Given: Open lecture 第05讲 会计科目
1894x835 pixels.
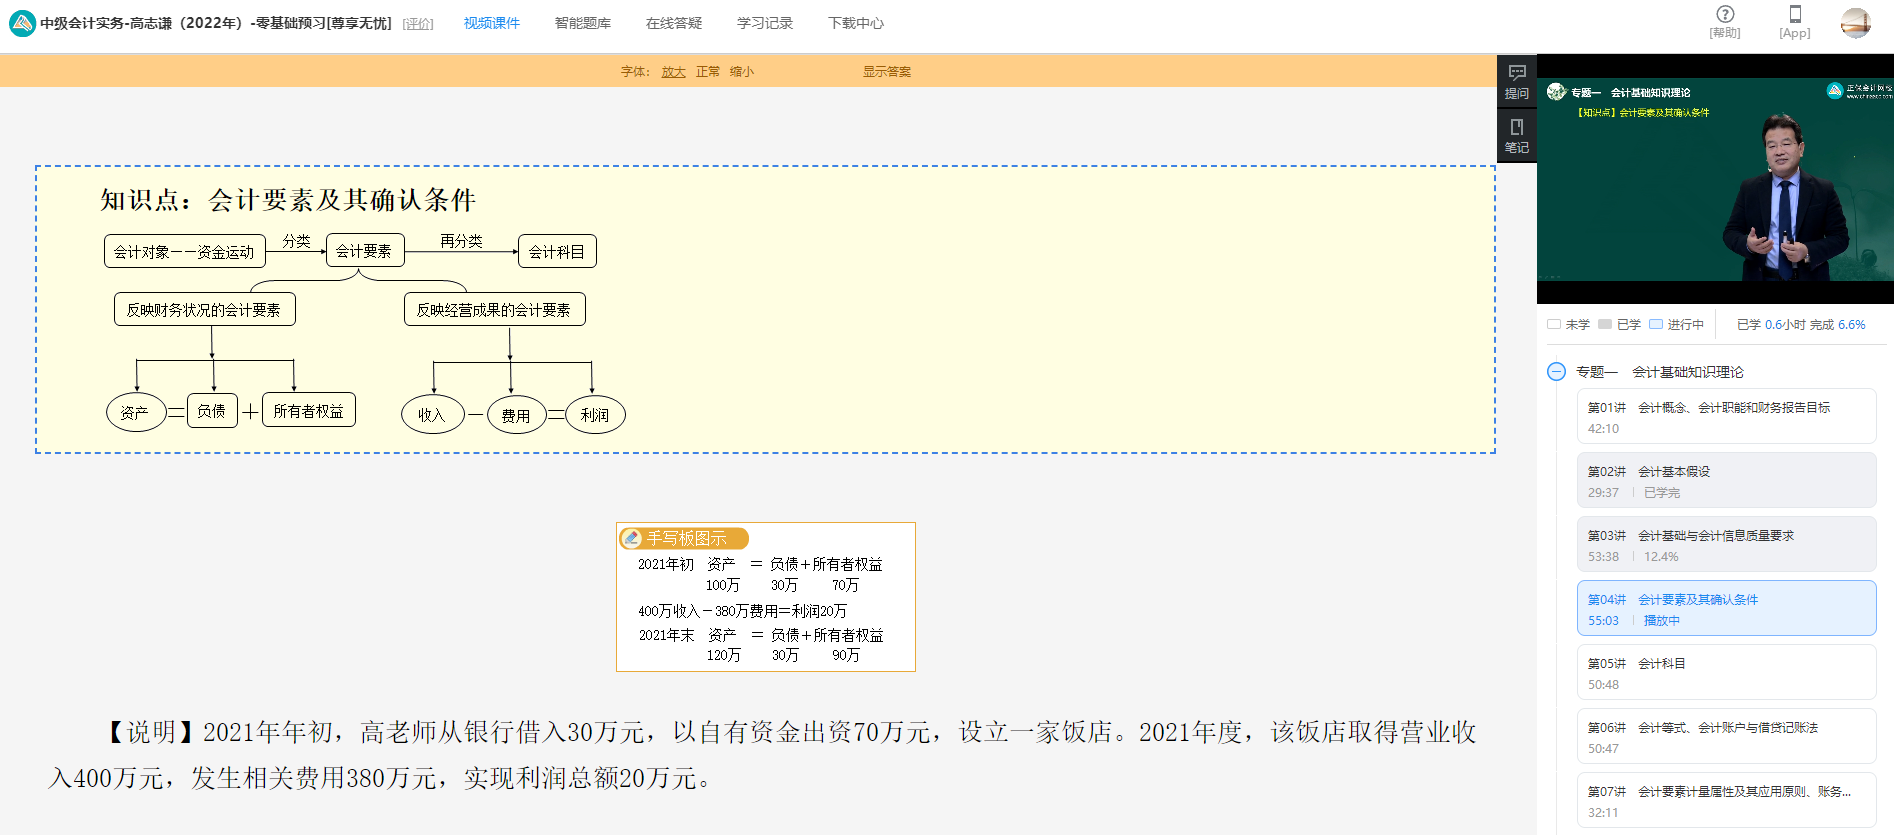Looking at the screenshot, I should tap(1726, 672).
